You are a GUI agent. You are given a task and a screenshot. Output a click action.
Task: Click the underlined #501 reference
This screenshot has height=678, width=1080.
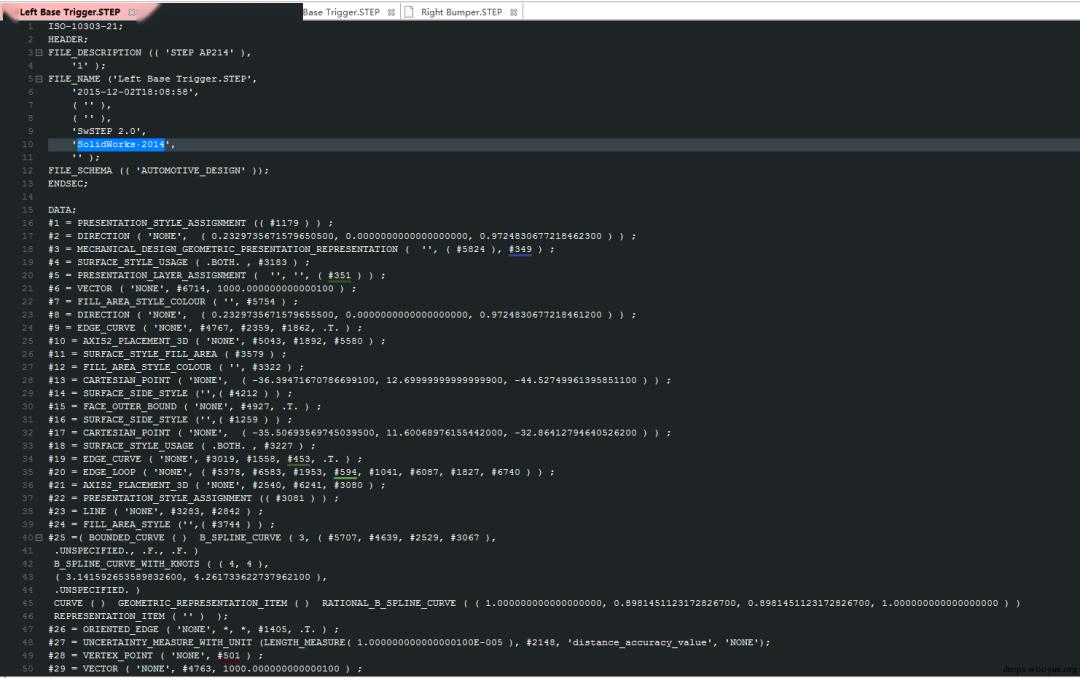(229, 655)
